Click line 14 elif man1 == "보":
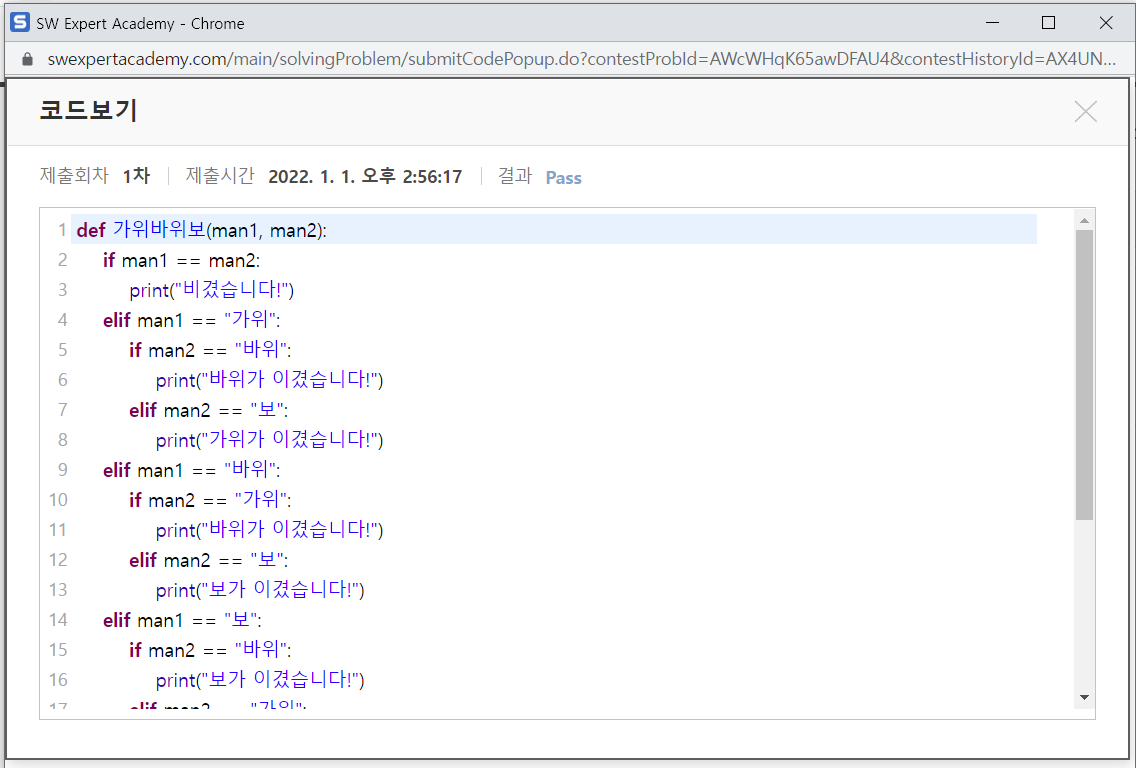Image resolution: width=1136 pixels, height=768 pixels. point(182,619)
